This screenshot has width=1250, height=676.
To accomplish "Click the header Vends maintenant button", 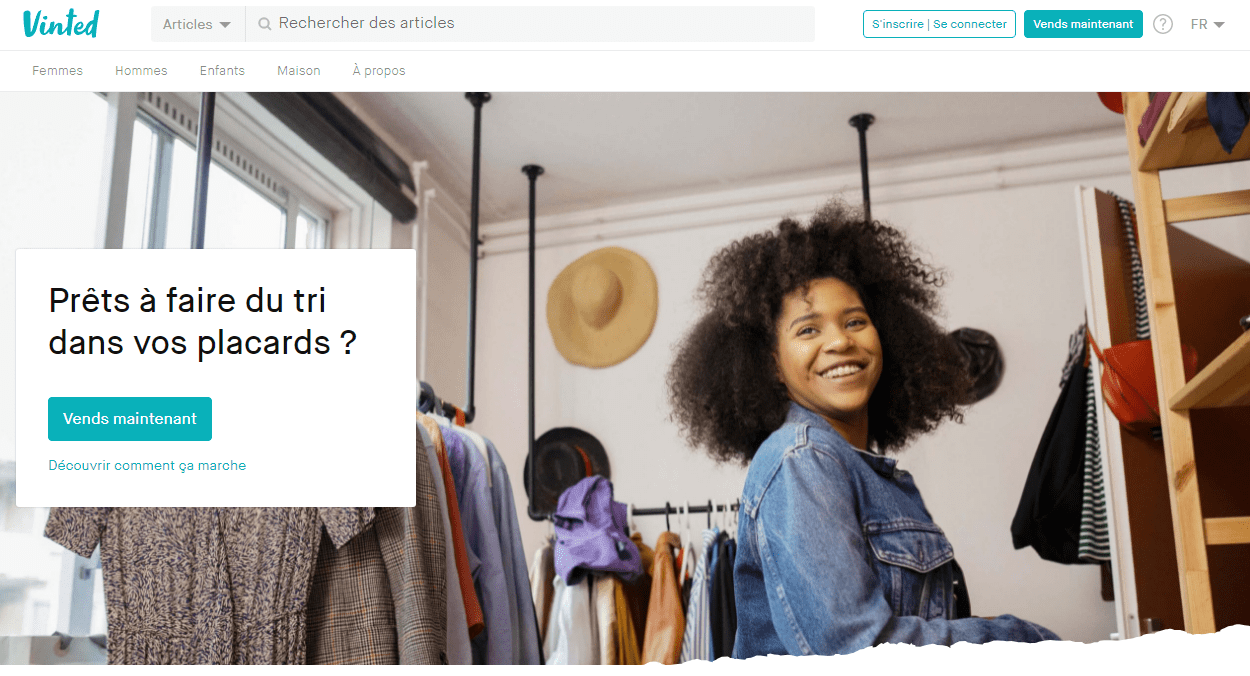I will (1083, 24).
